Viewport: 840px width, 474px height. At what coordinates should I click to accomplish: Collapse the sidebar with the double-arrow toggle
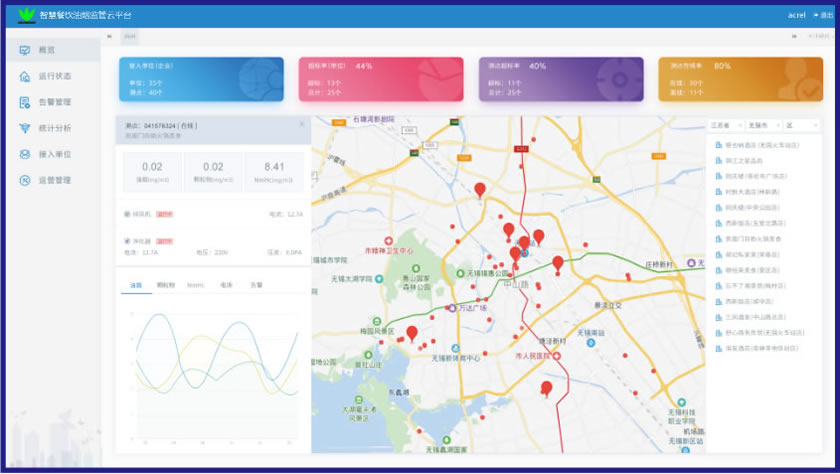tap(109, 35)
